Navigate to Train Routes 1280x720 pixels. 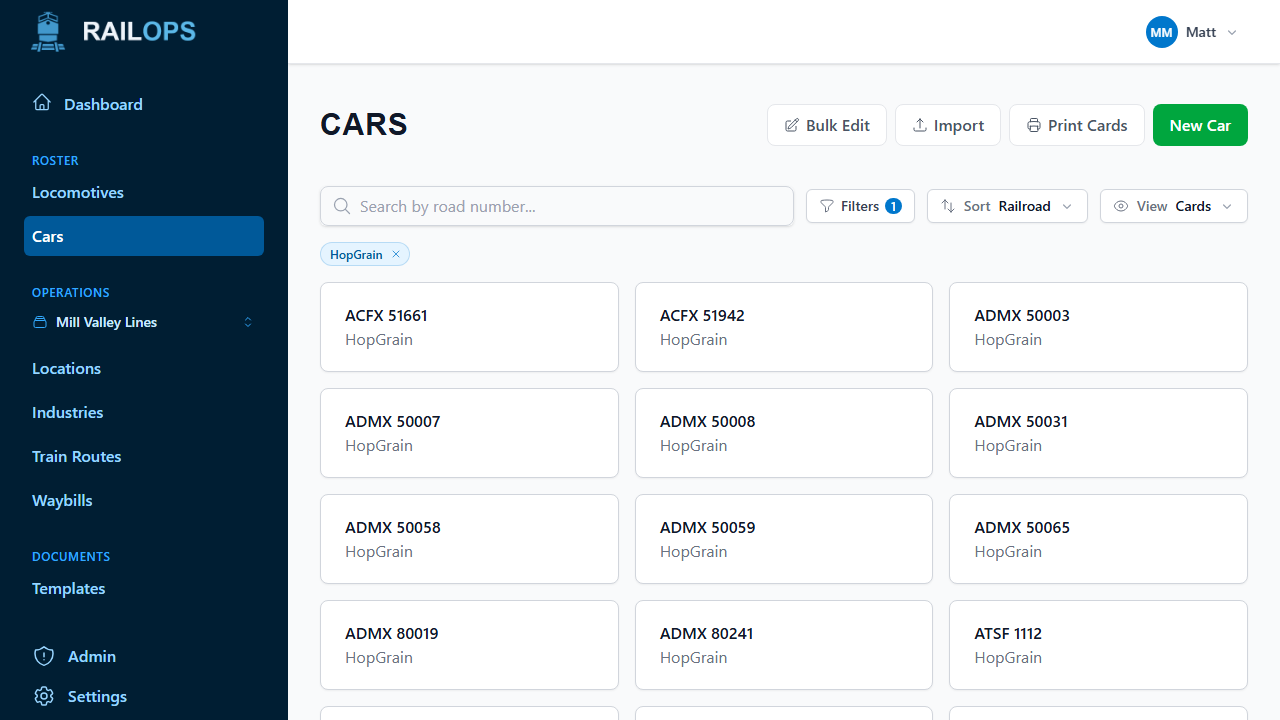tap(76, 456)
